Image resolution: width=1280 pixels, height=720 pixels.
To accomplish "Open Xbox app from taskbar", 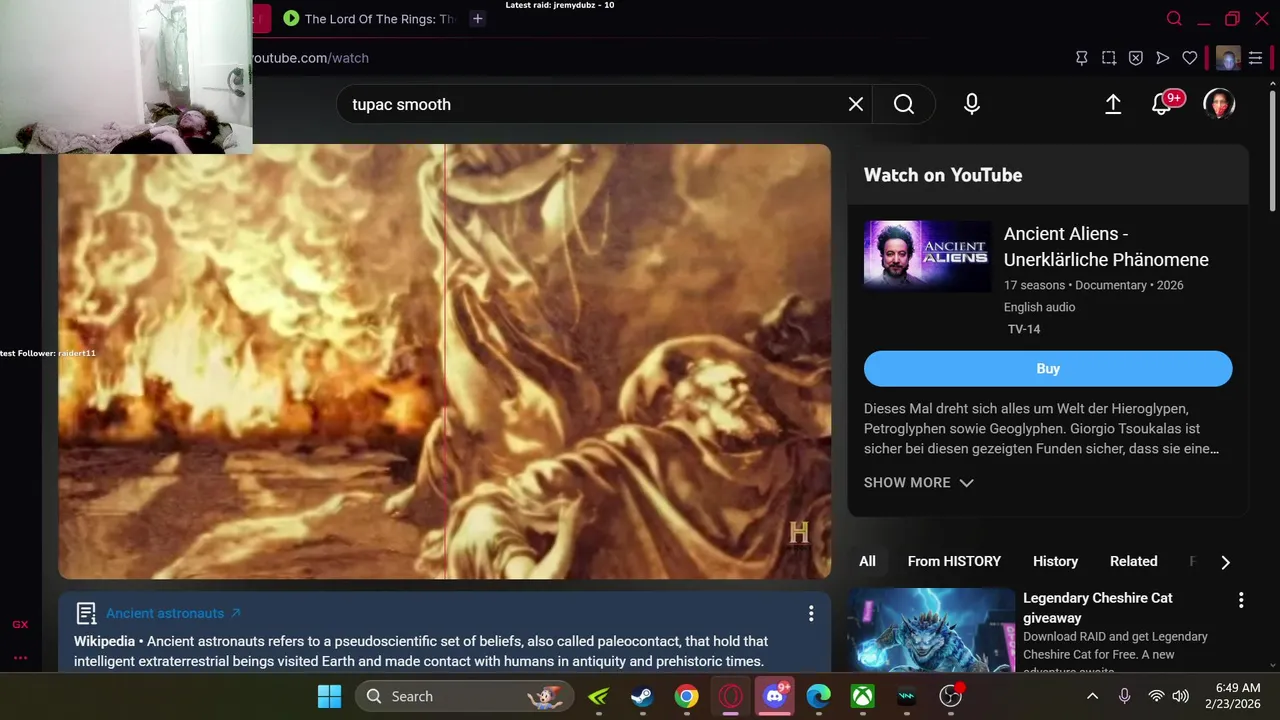I will click(x=862, y=696).
